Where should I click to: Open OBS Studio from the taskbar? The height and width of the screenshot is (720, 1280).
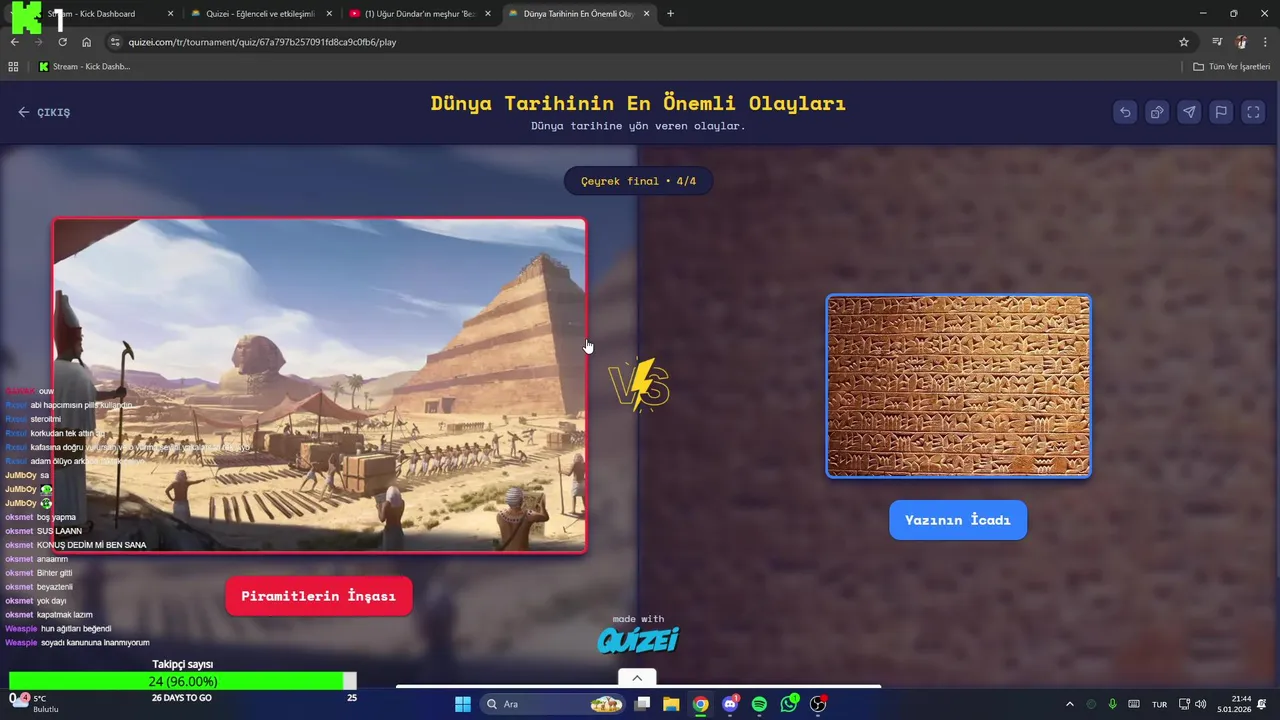pos(818,704)
